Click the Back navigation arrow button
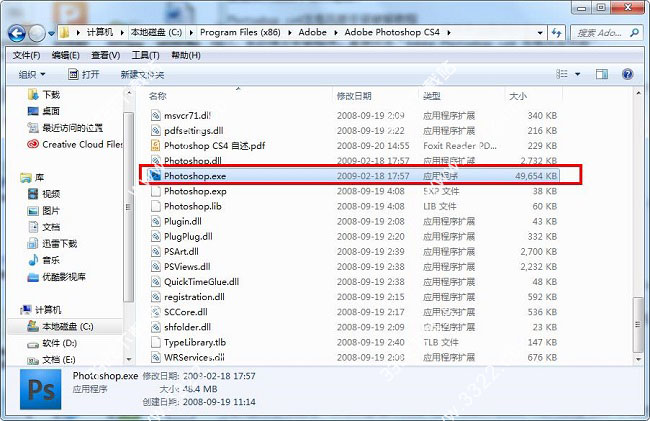Image resolution: width=650 pixels, height=421 pixels. click(x=17, y=33)
